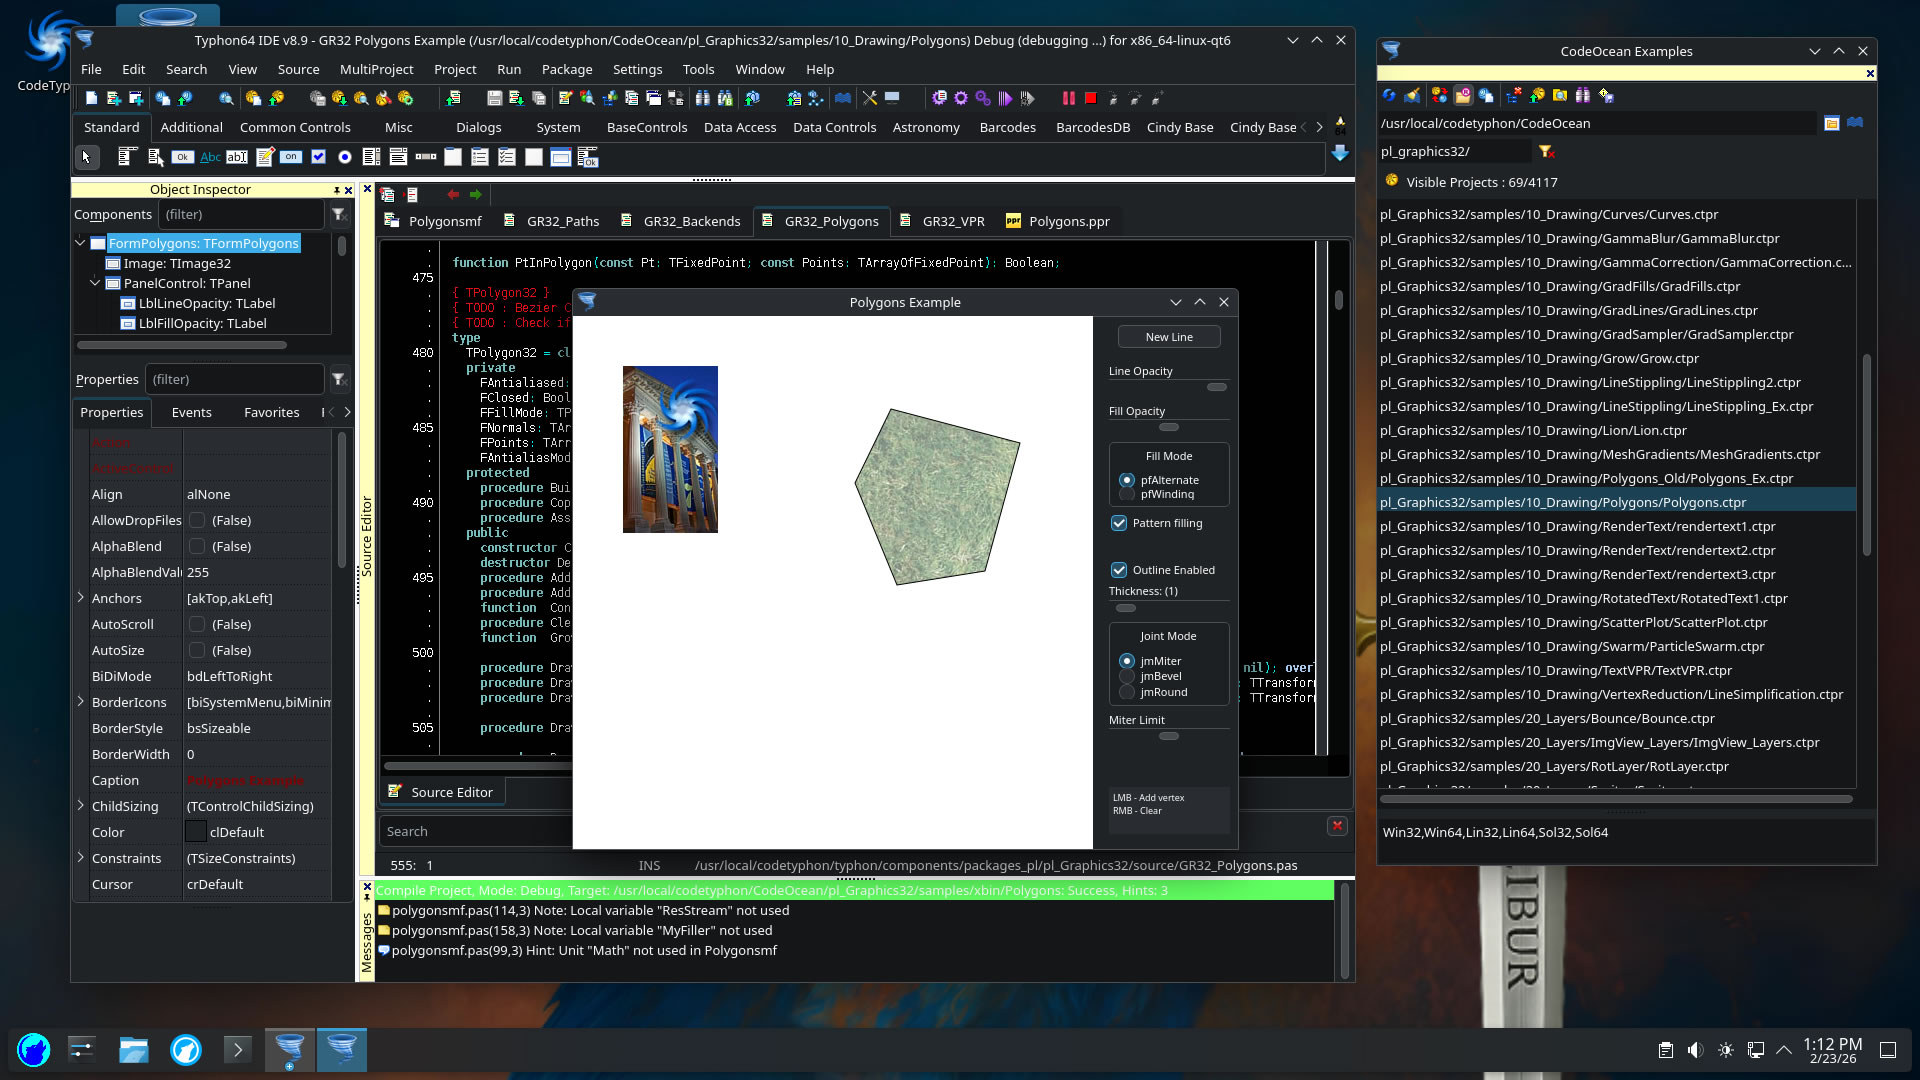Select the pfWinding fill mode
The width and height of the screenshot is (1920, 1080).
pos(1127,494)
